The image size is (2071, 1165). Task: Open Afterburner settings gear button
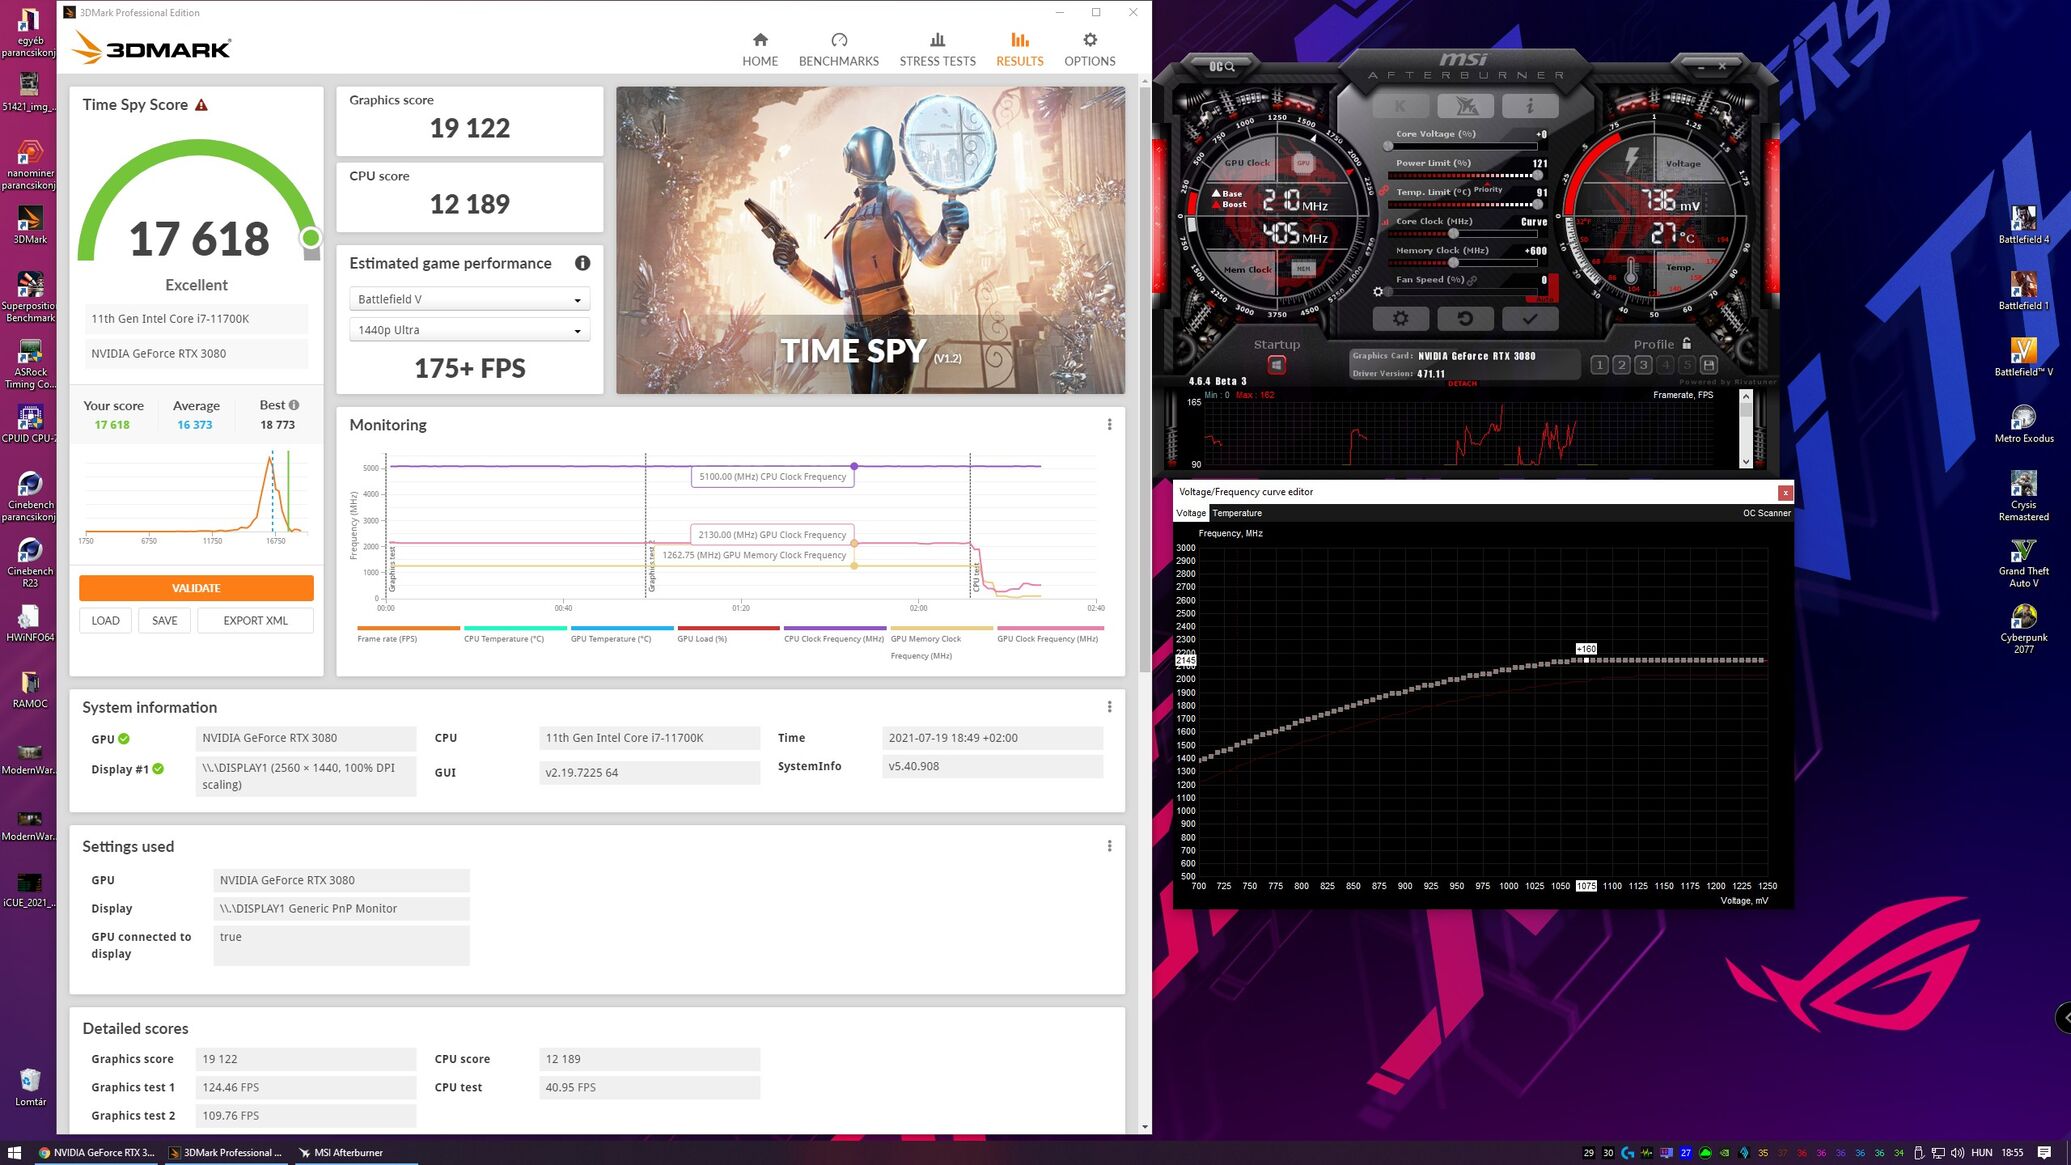click(1400, 318)
